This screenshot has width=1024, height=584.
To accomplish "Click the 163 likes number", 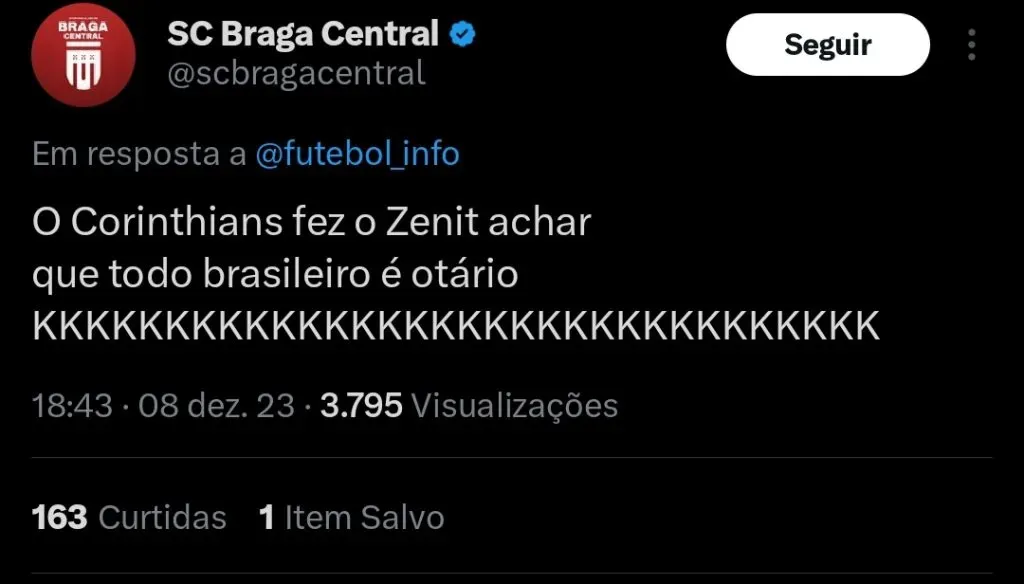I will 60,517.
